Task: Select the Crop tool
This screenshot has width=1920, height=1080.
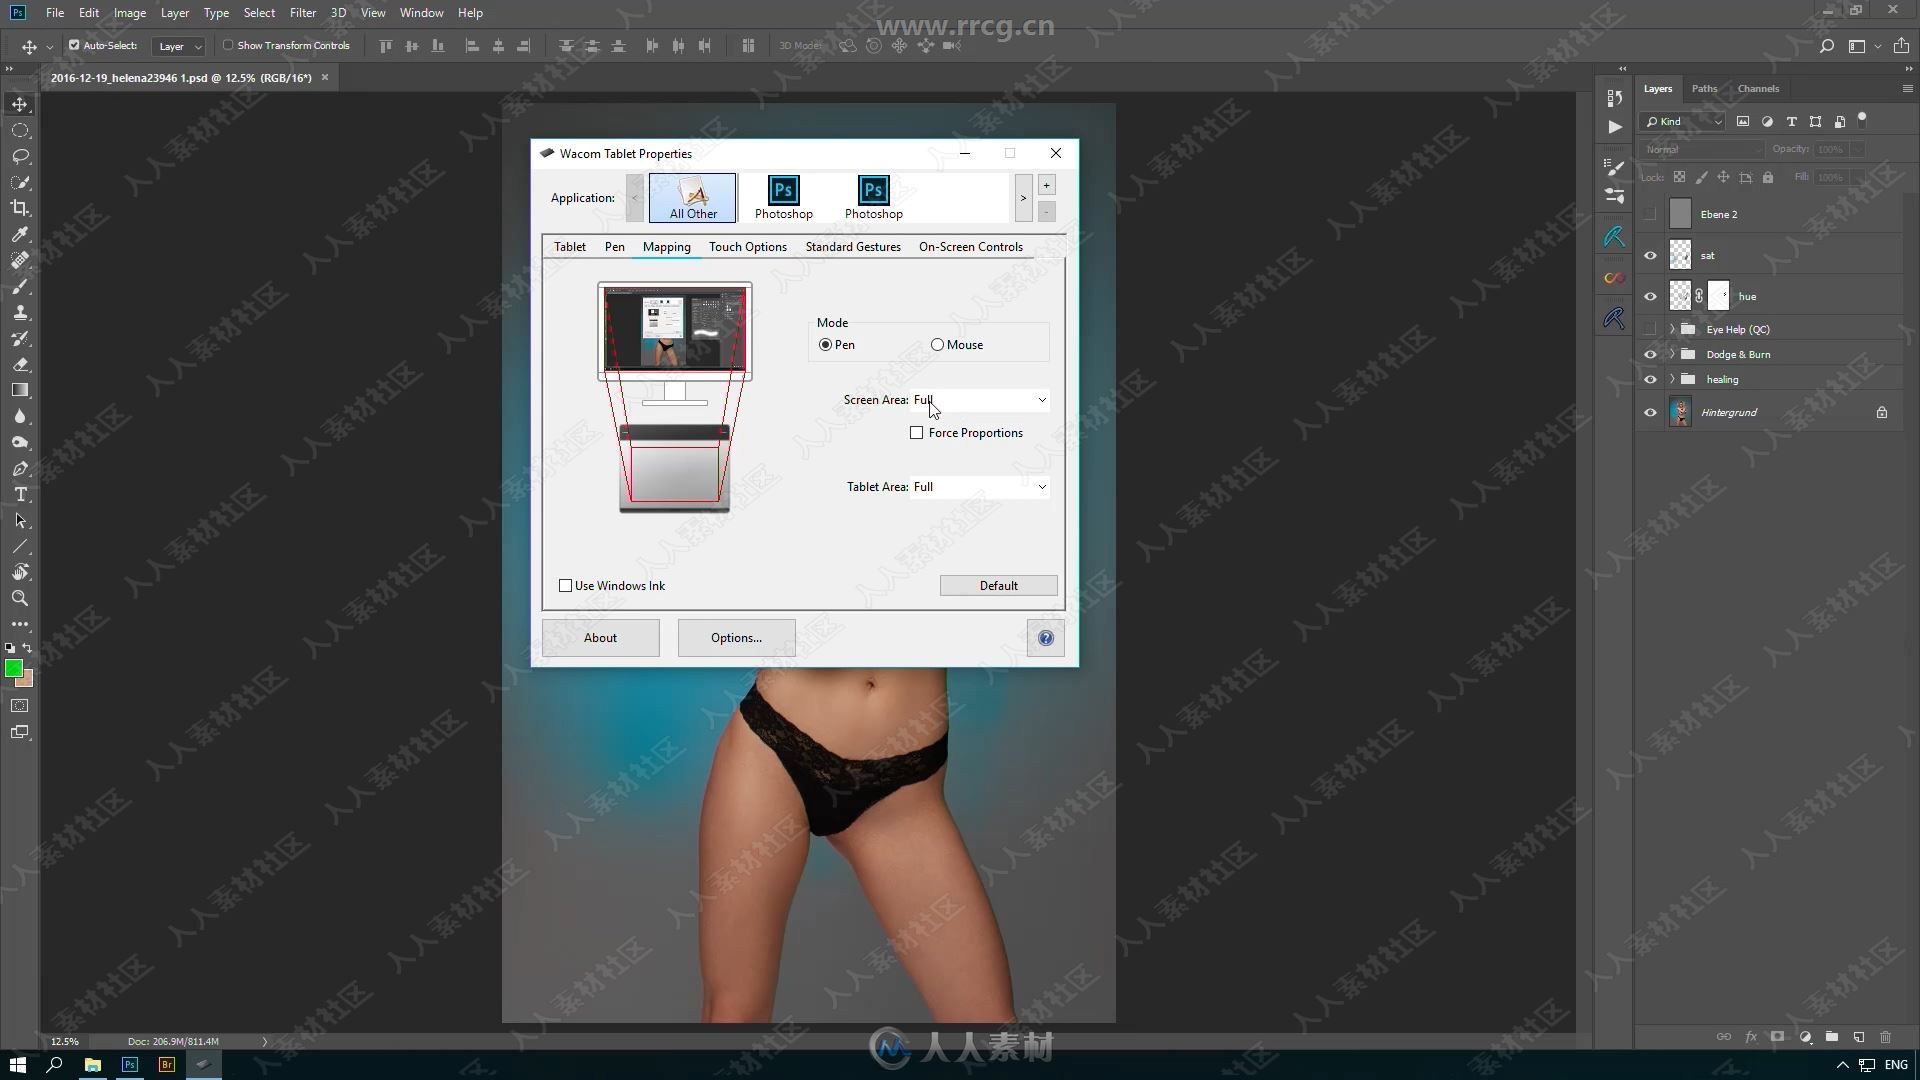Action: click(x=20, y=208)
